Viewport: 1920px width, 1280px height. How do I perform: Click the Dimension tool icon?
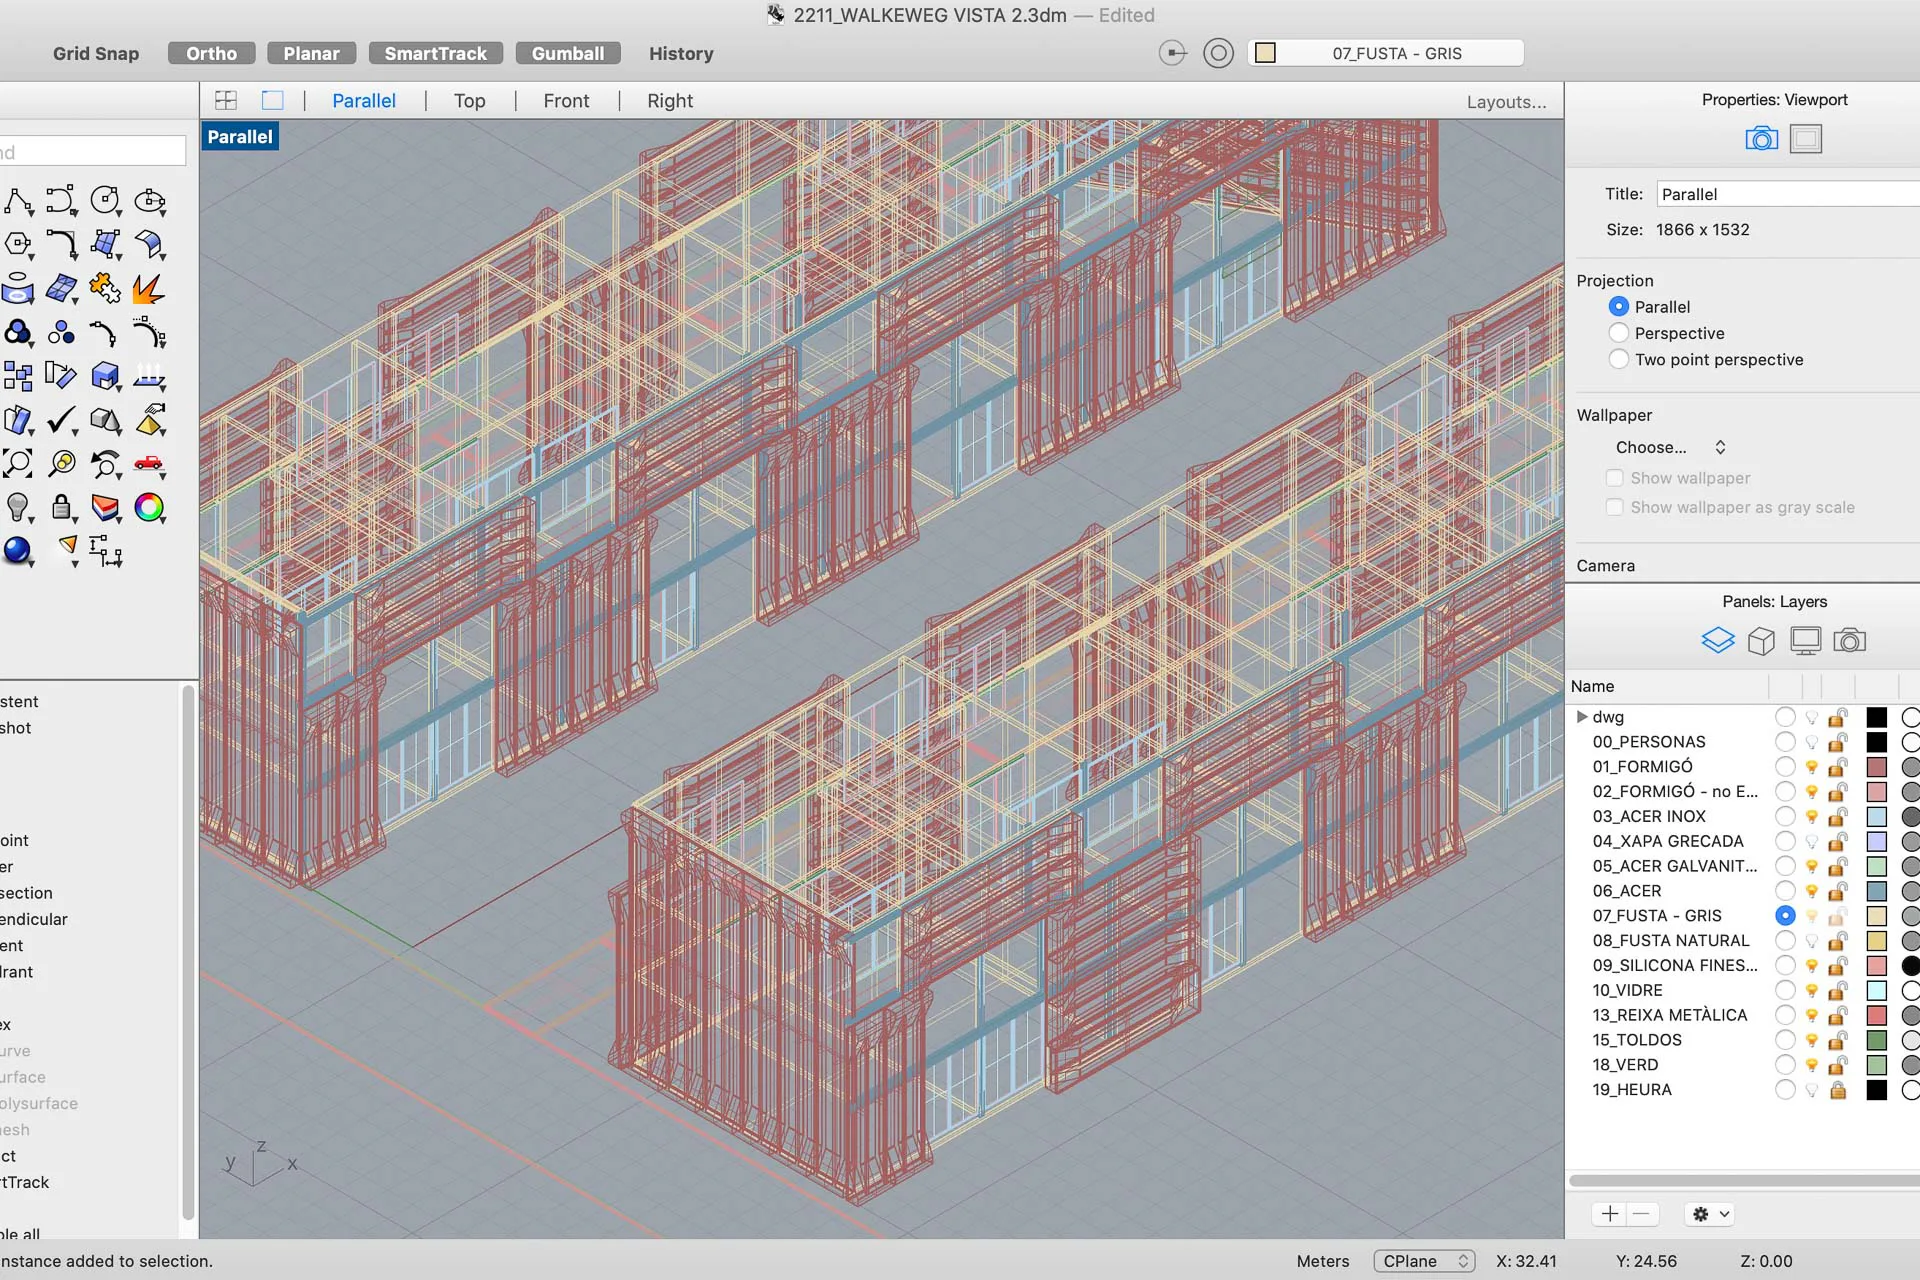tap(105, 550)
